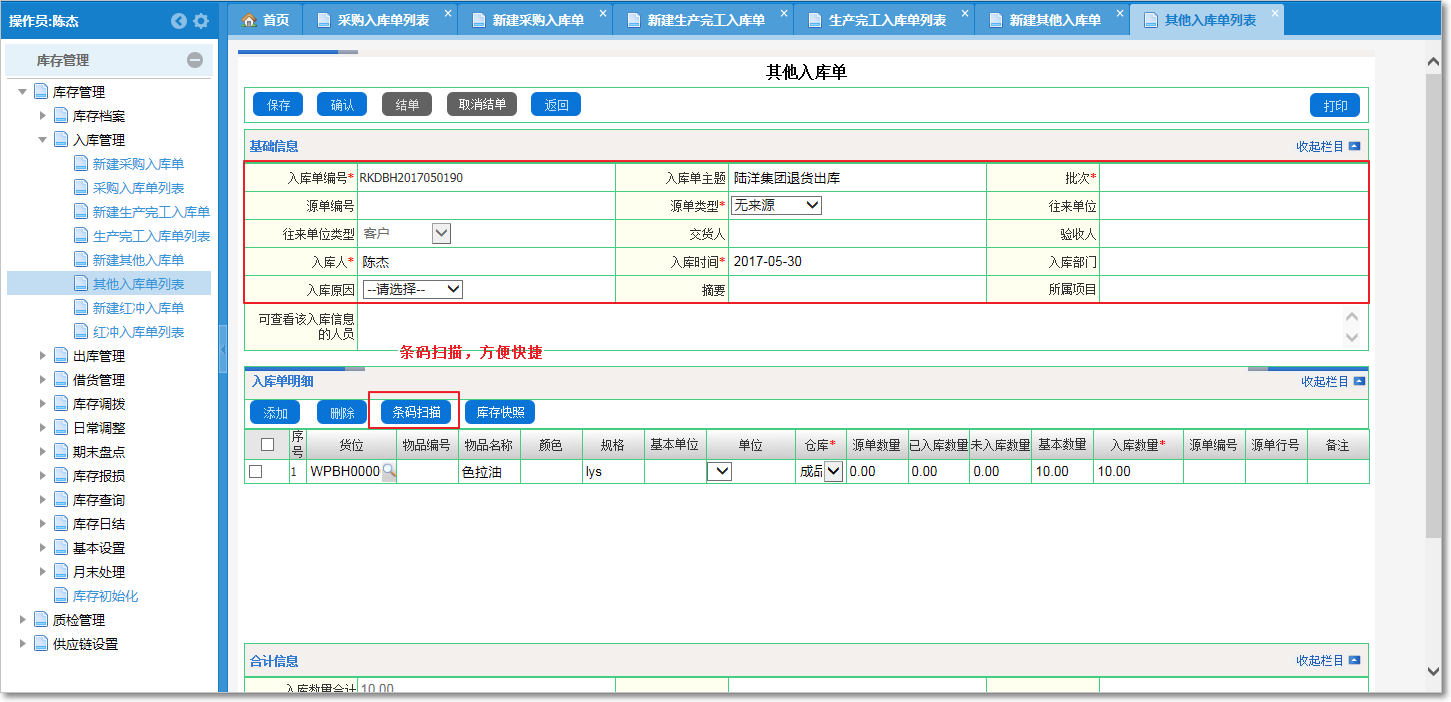The image size is (1451, 702).
Task: Open the 源单类型 dropdown
Action: coord(776,205)
